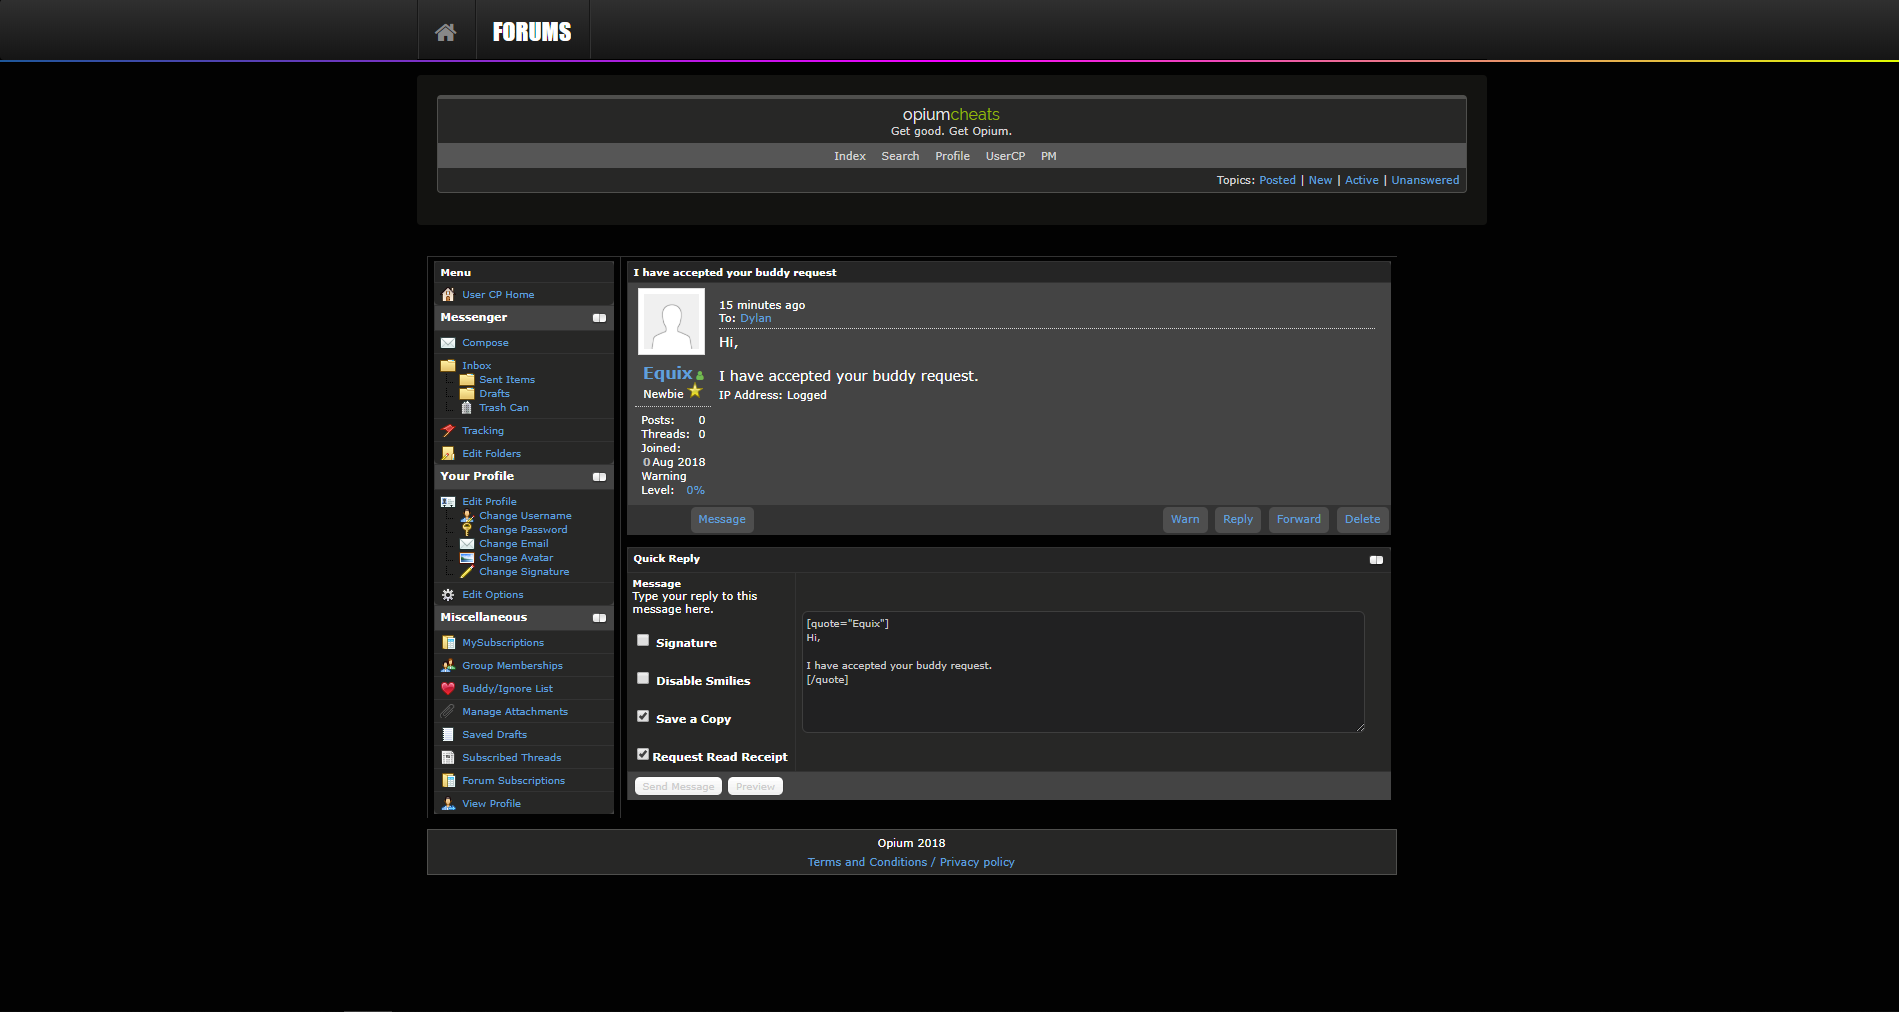Click the home icon in top navigation
Image resolution: width=1899 pixels, height=1012 pixels.
pos(446,32)
